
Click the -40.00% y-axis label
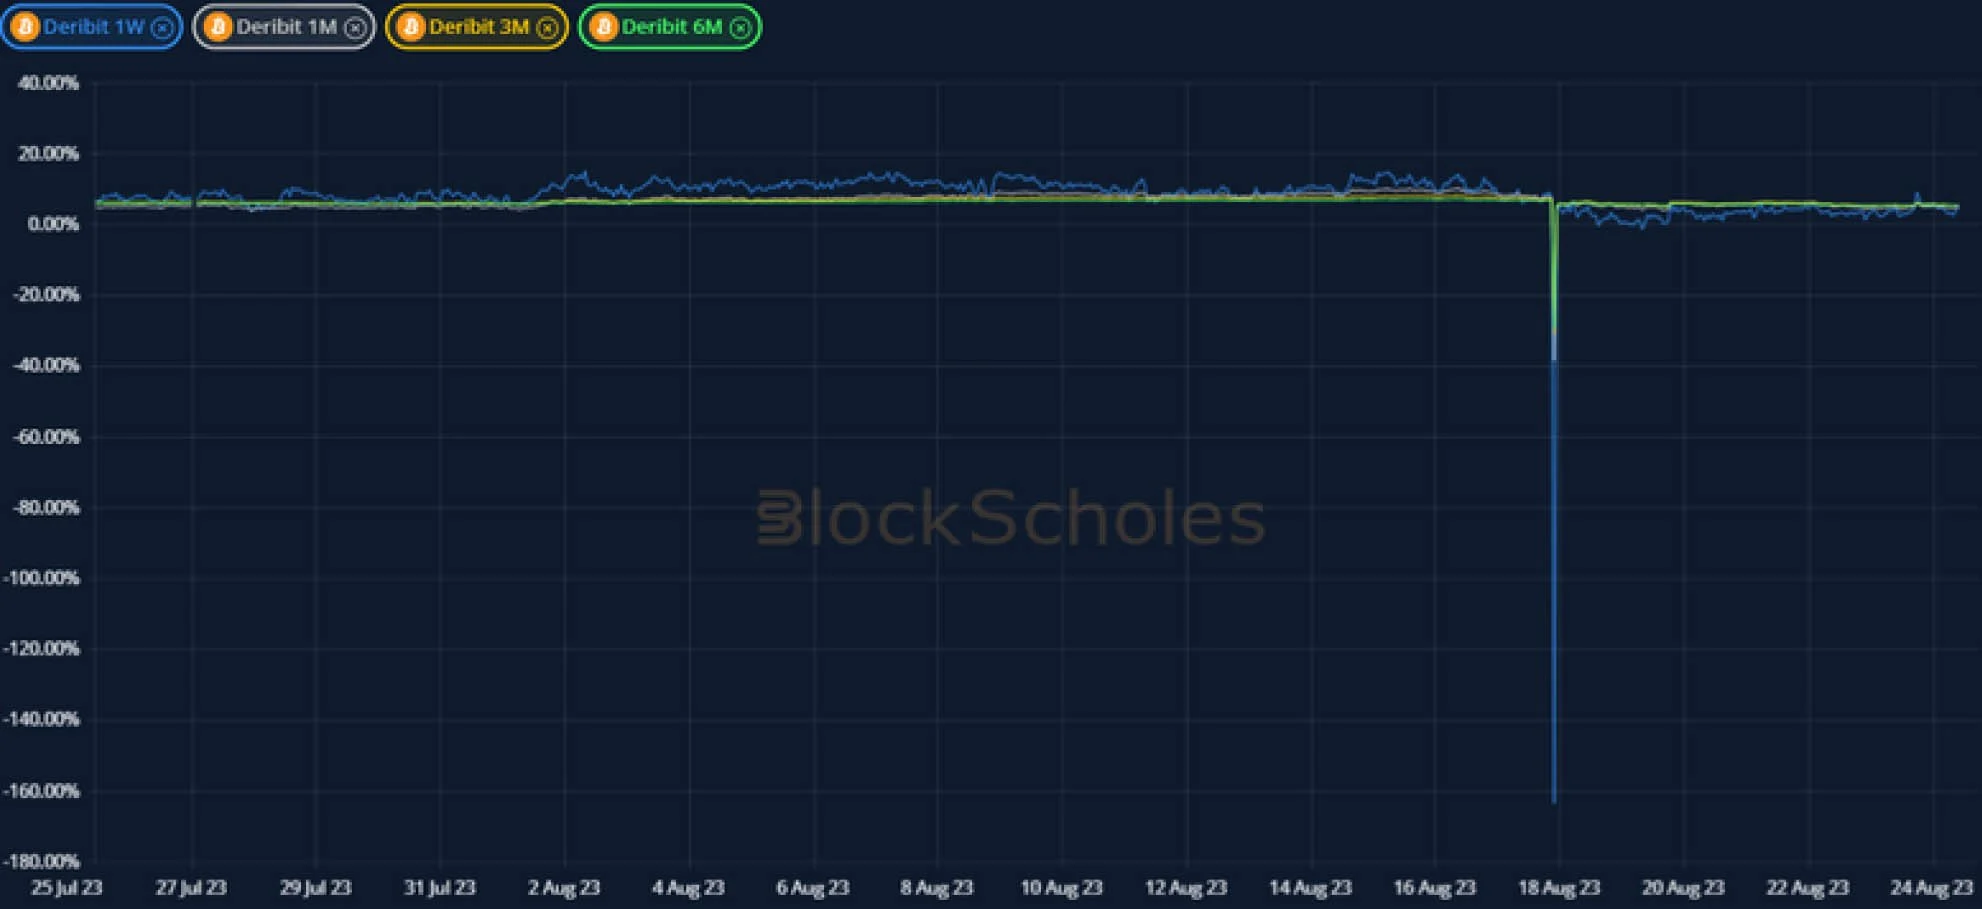click(x=46, y=366)
